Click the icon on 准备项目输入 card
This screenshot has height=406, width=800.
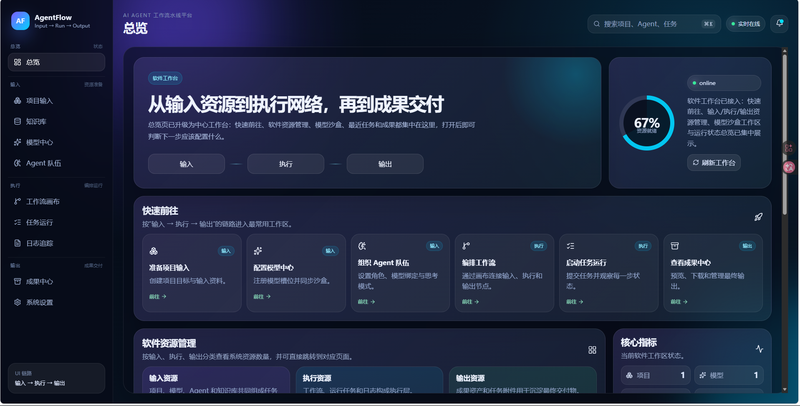tap(154, 251)
